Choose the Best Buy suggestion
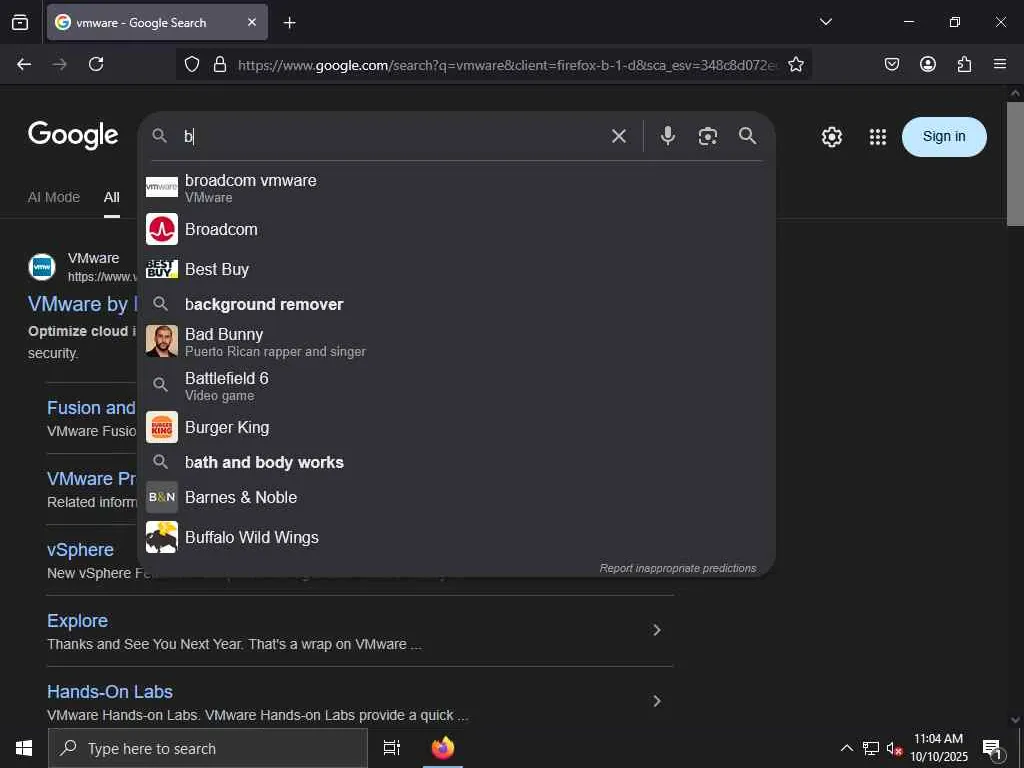This screenshot has height=768, width=1024. 456,269
